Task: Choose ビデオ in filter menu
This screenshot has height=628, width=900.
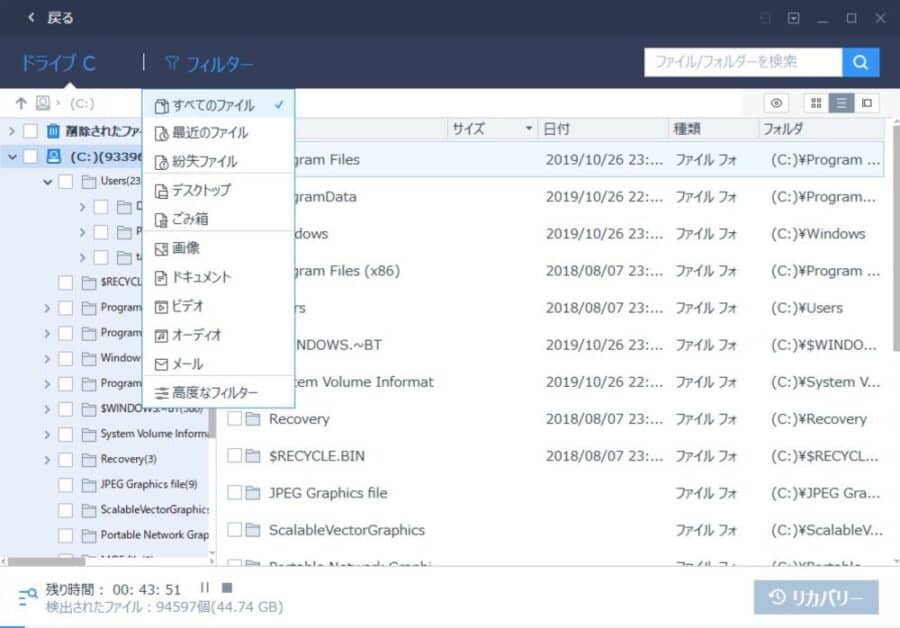Action: pyautogui.click(x=219, y=306)
